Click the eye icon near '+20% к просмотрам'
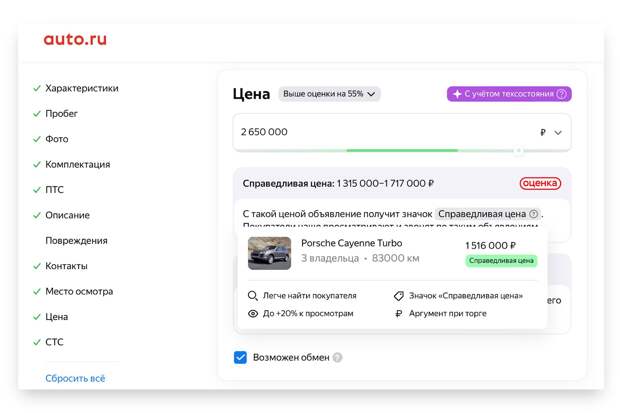This screenshot has height=413, width=620. pyautogui.click(x=253, y=314)
